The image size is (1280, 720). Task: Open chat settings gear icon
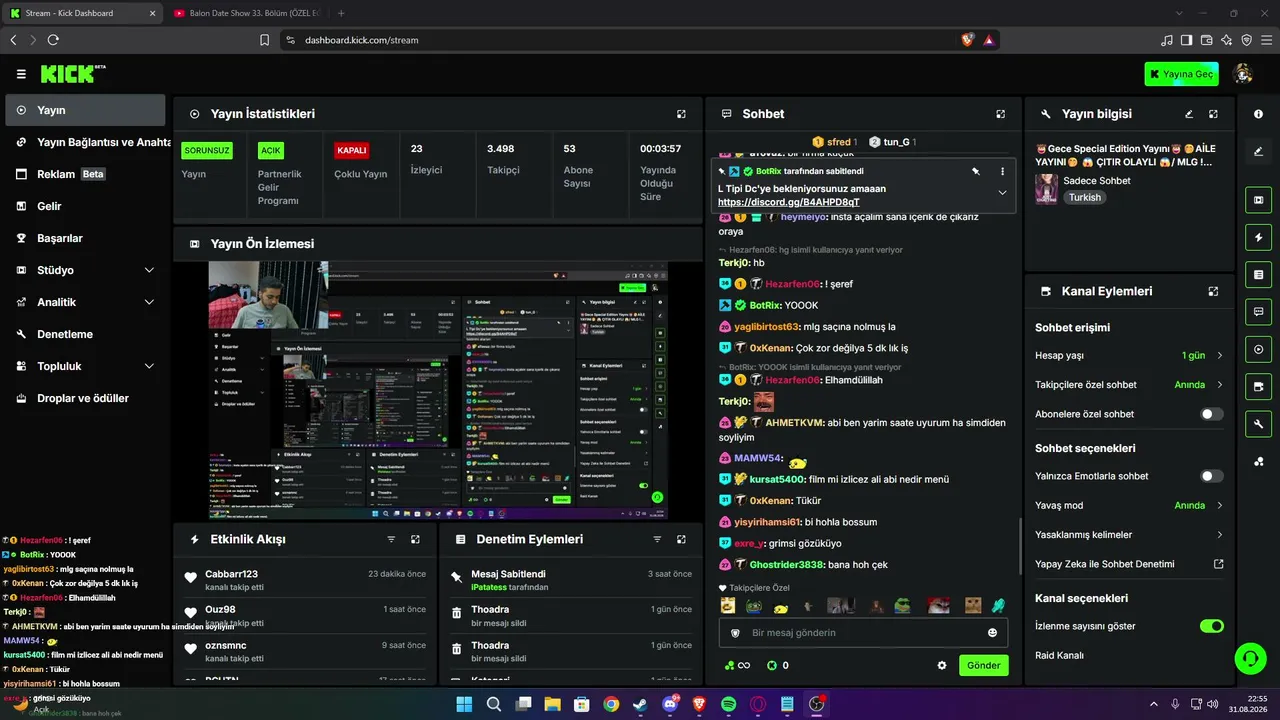tap(941, 665)
